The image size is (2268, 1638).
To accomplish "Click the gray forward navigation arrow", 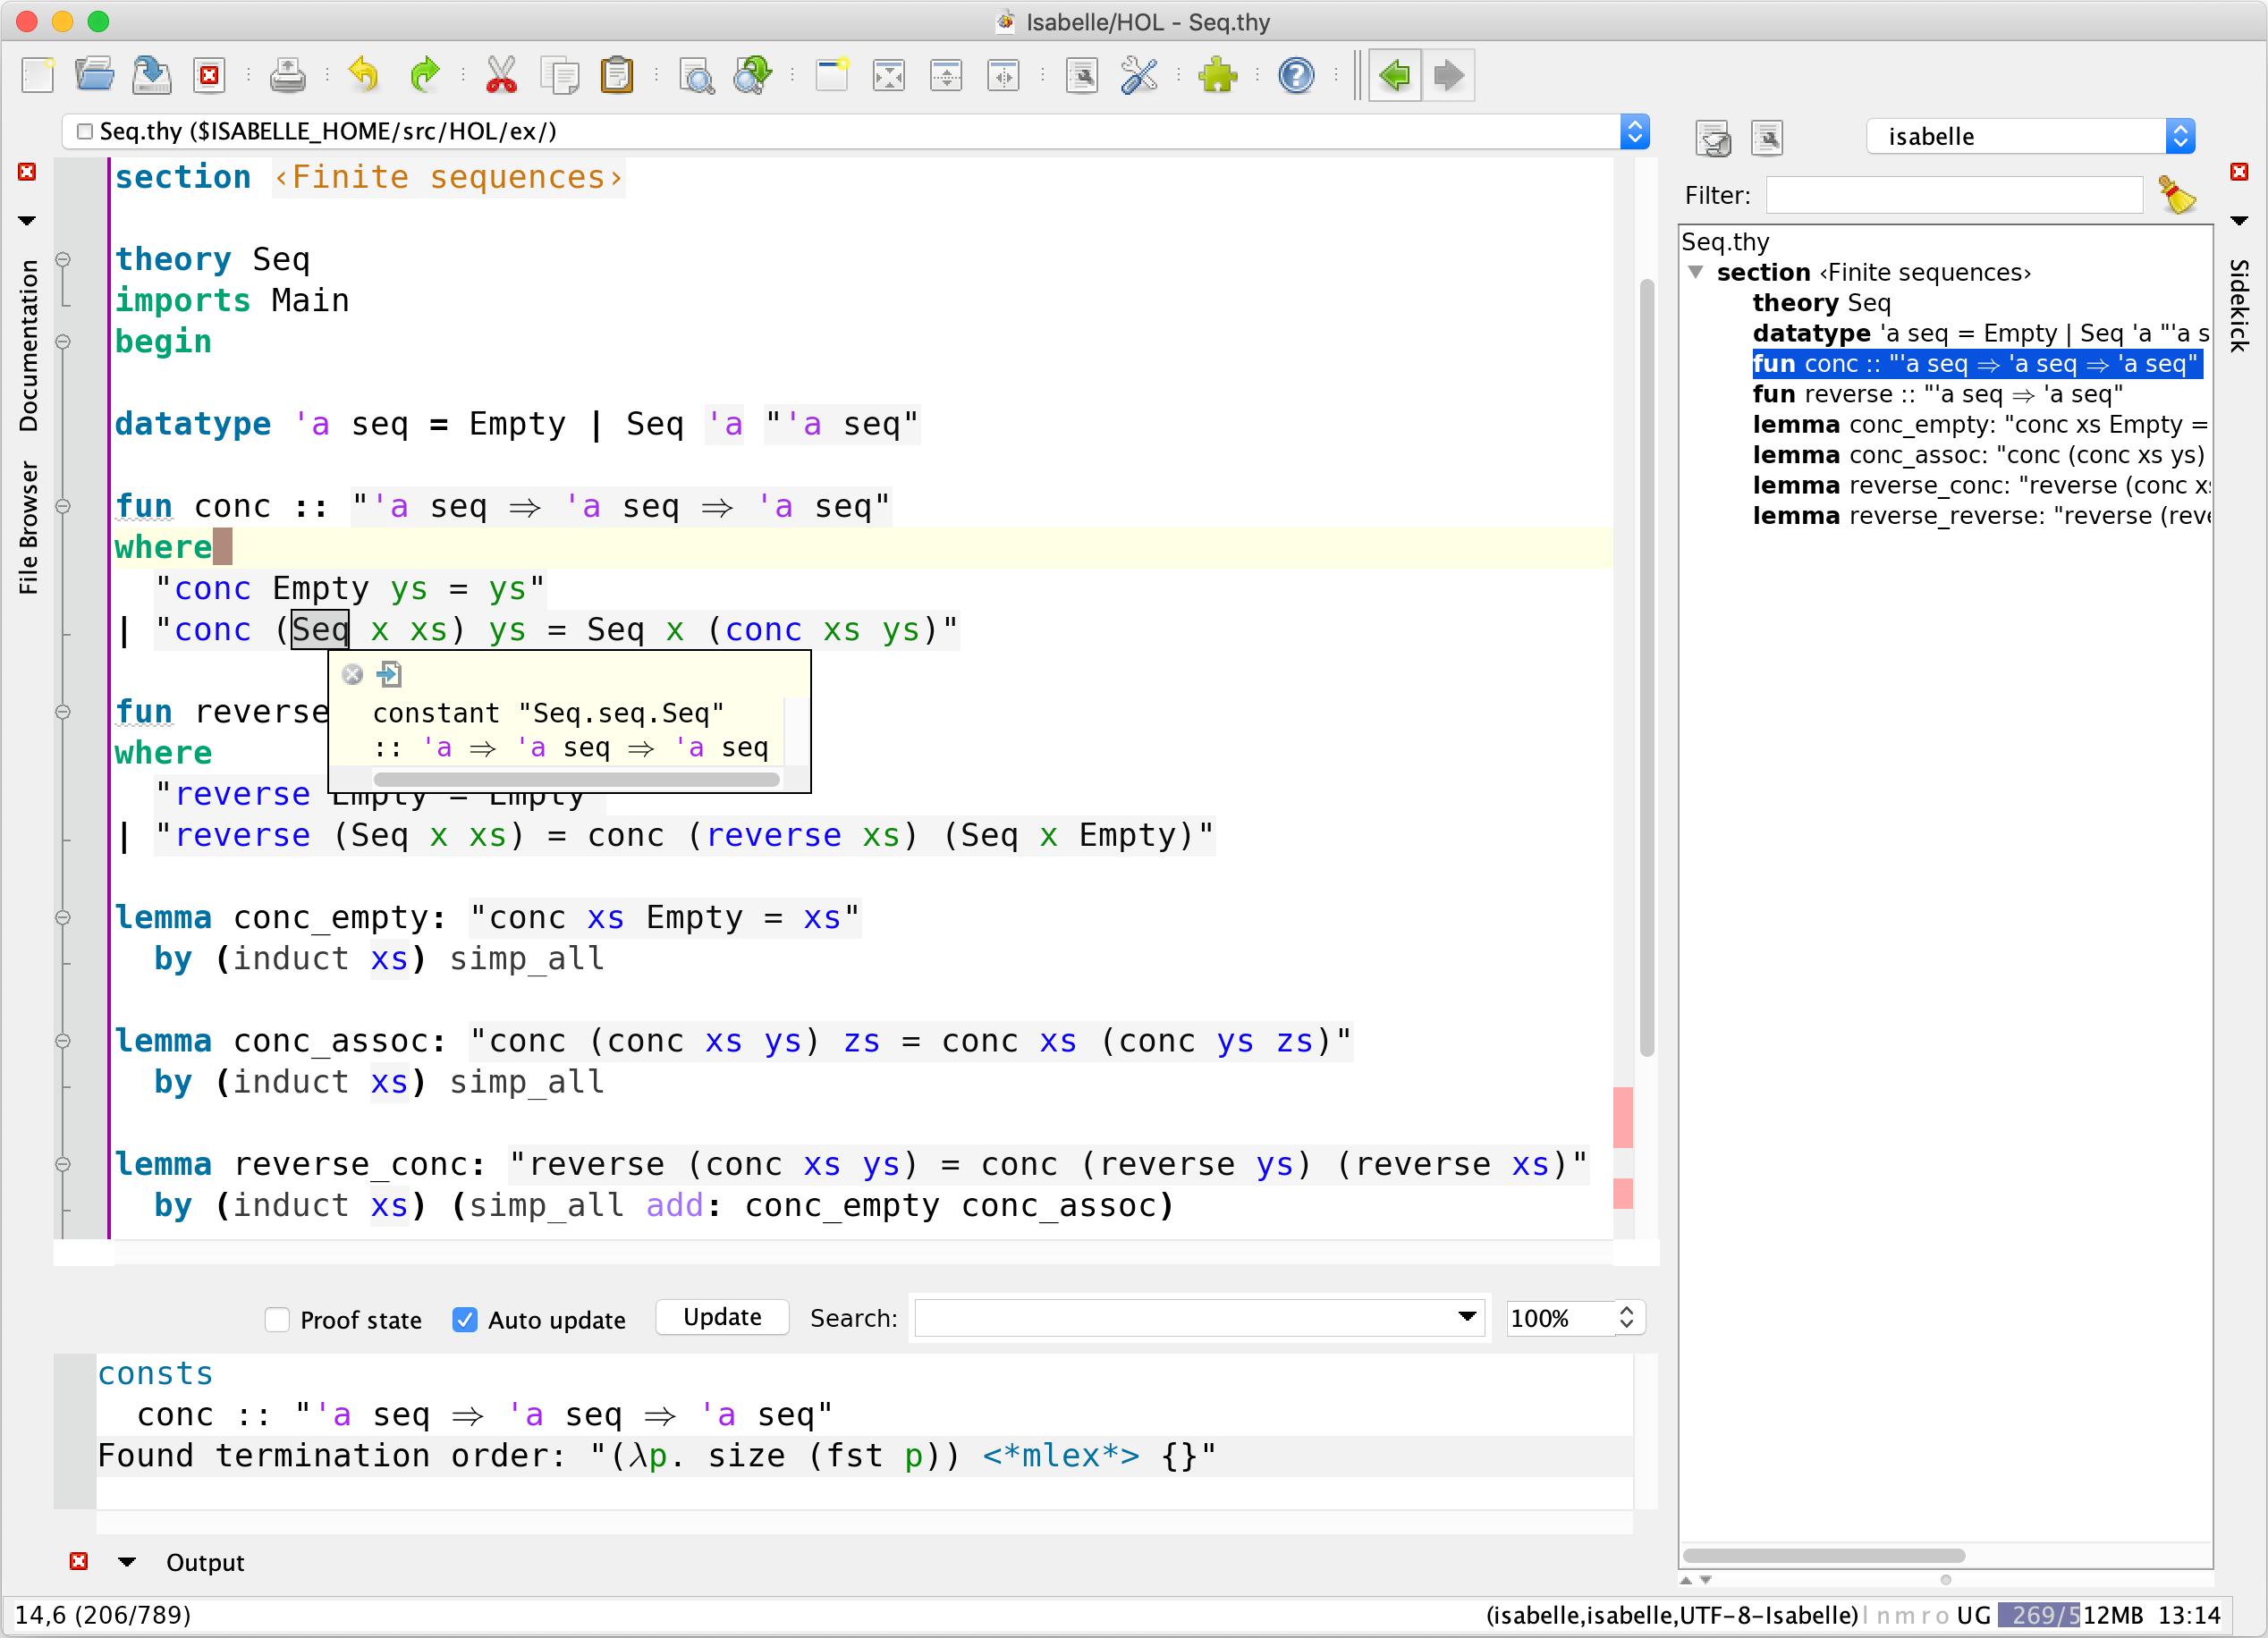I will 1448,75.
